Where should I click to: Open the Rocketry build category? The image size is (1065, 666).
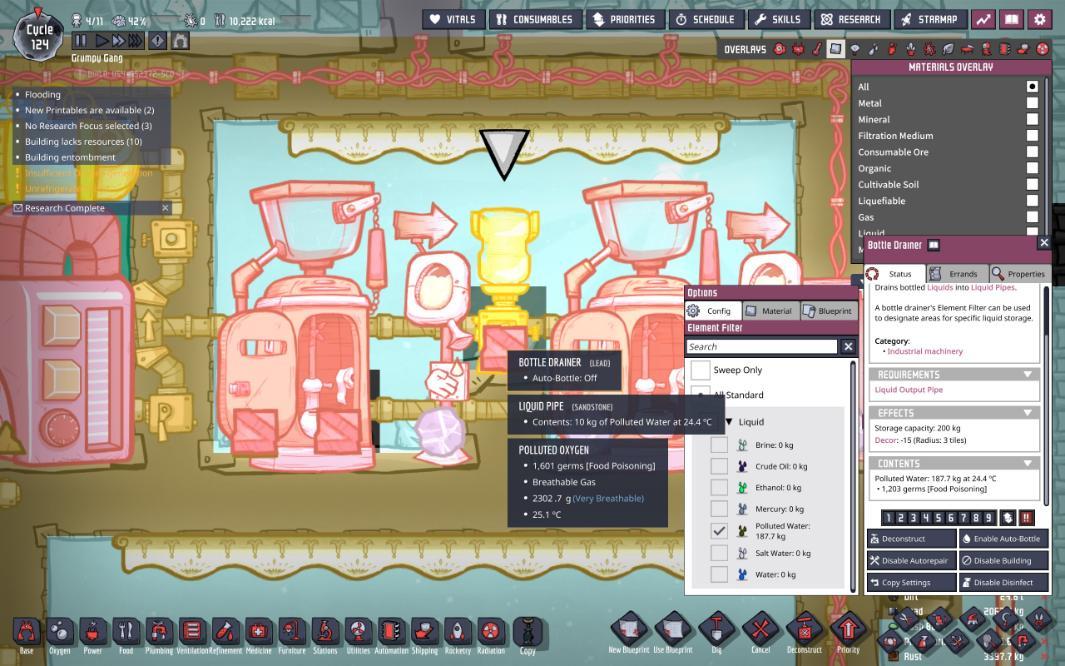coord(458,631)
